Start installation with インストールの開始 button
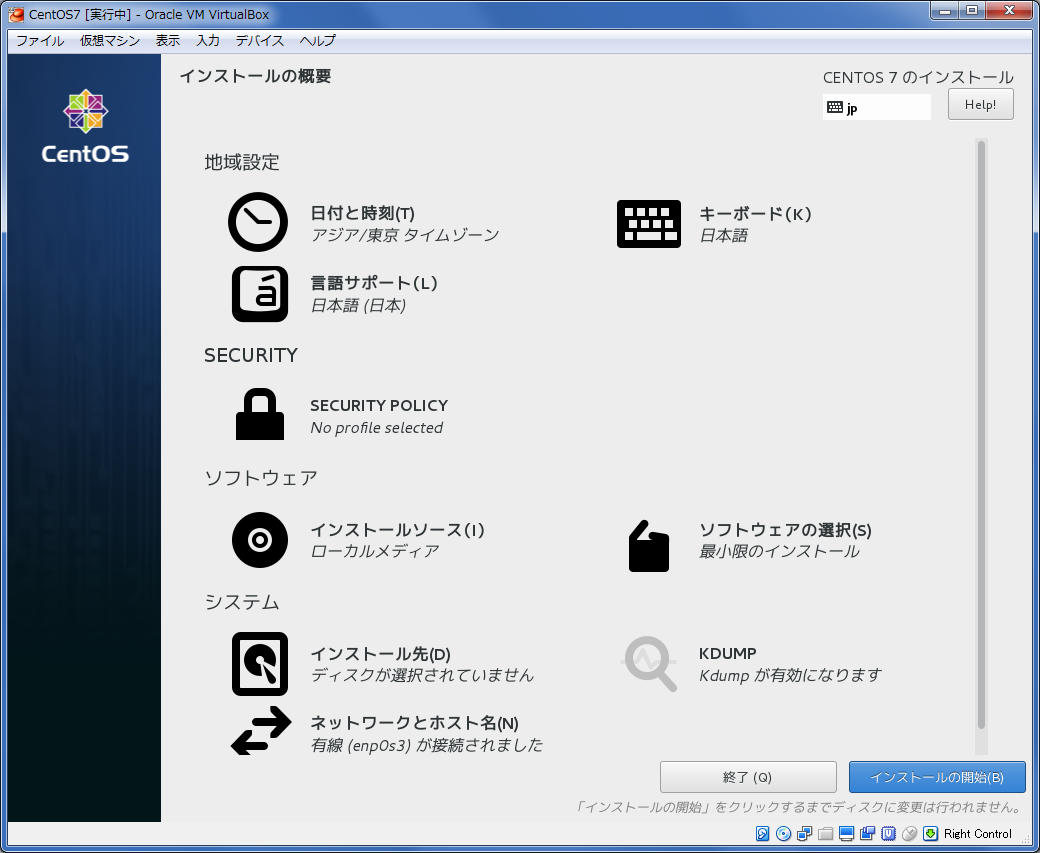Viewport: 1040px width, 853px height. tap(936, 777)
